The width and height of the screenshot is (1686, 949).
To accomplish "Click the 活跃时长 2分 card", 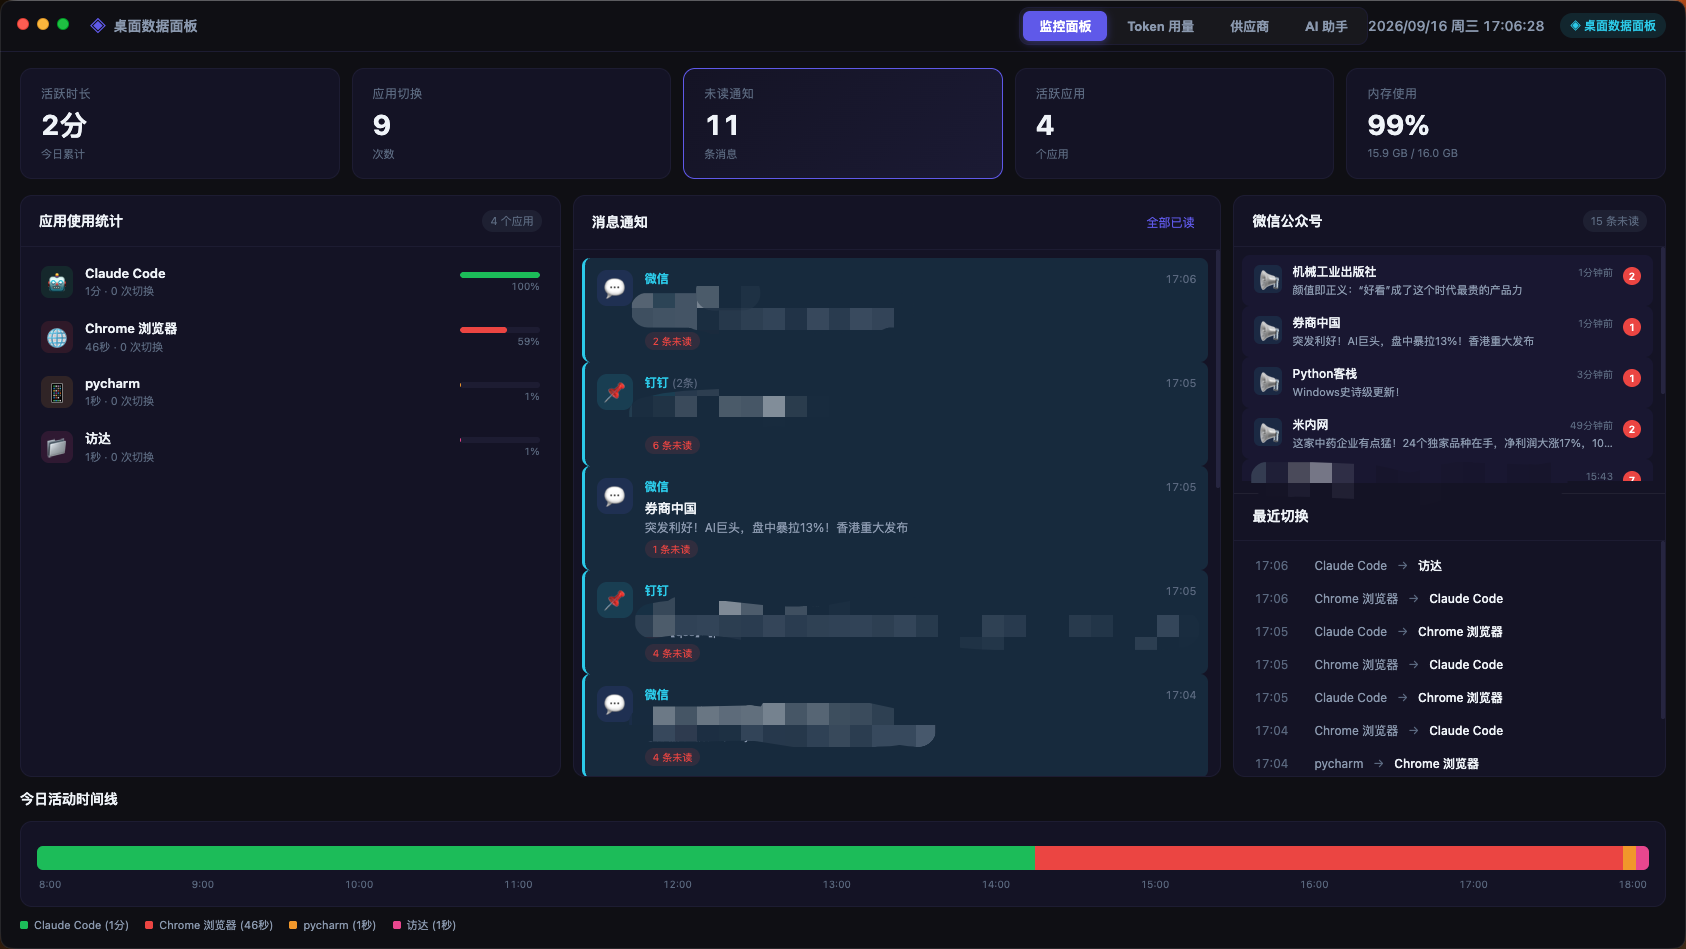I will click(x=180, y=123).
